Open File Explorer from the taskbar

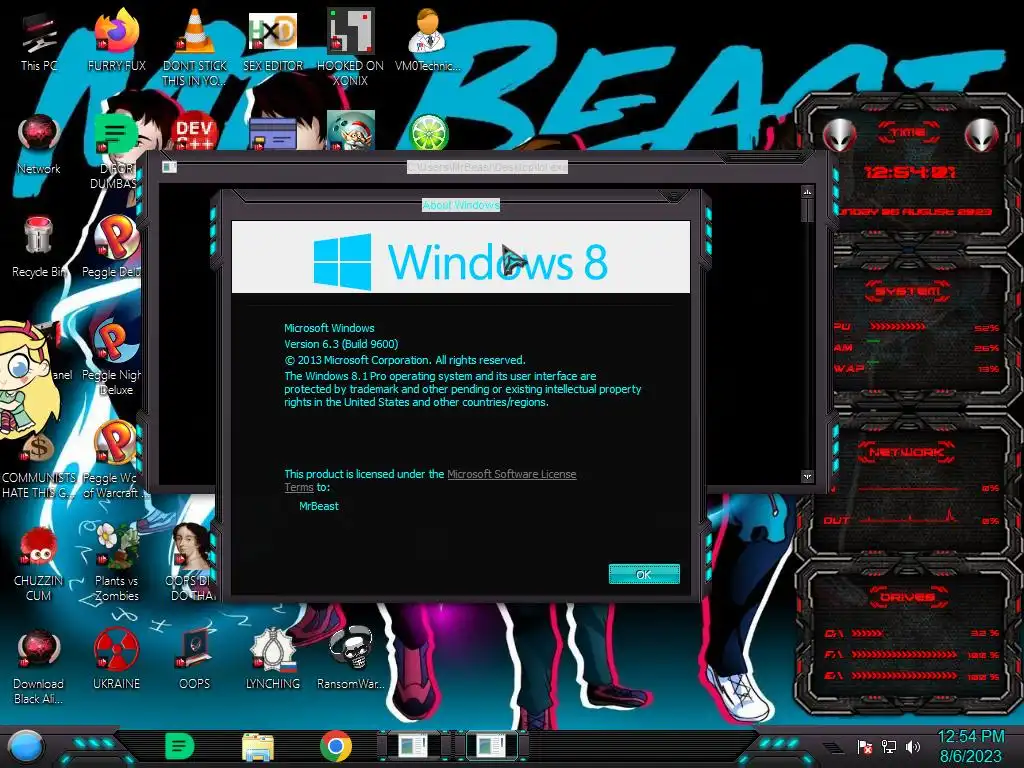click(258, 747)
